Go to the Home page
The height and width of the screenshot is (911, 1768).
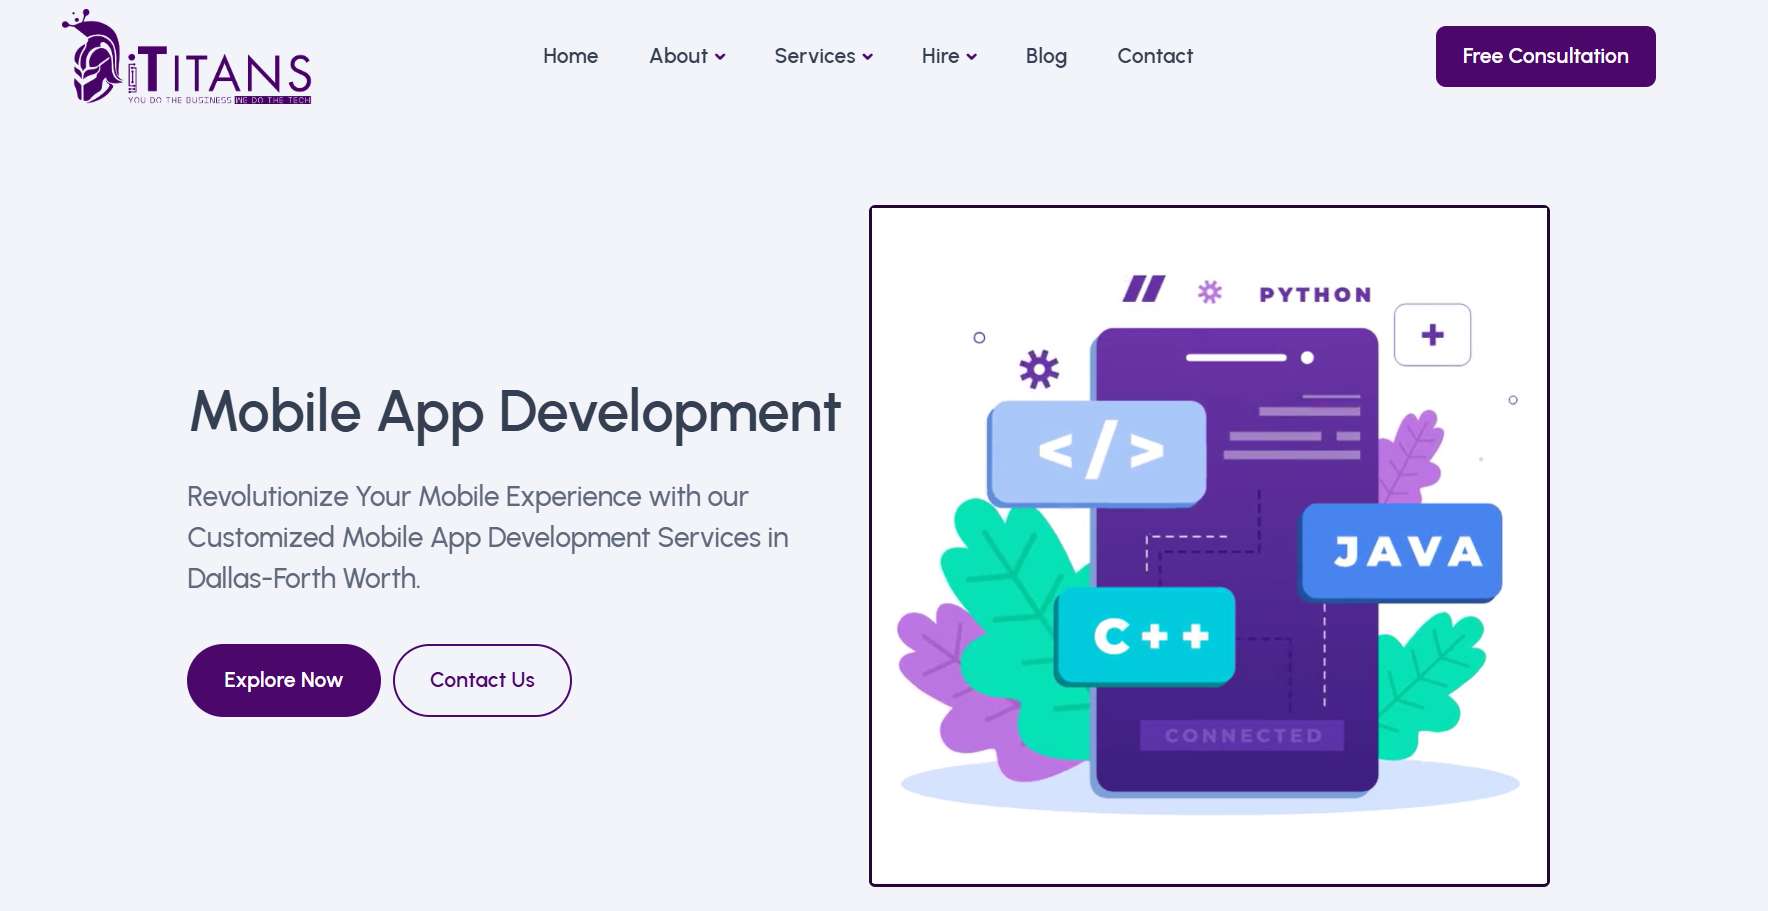[570, 56]
